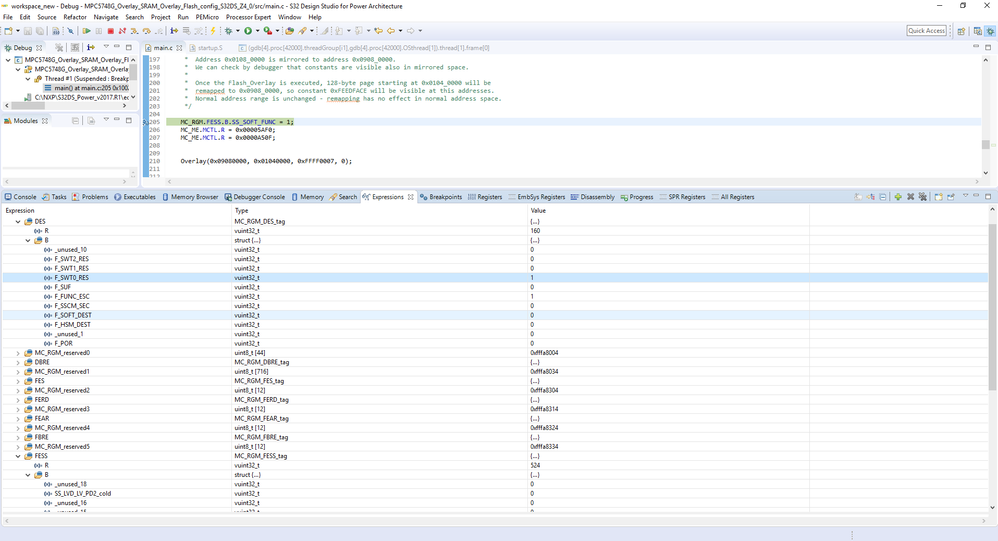
Task: Click the Step Into toolbar icon
Action: pyautogui.click(x=134, y=31)
